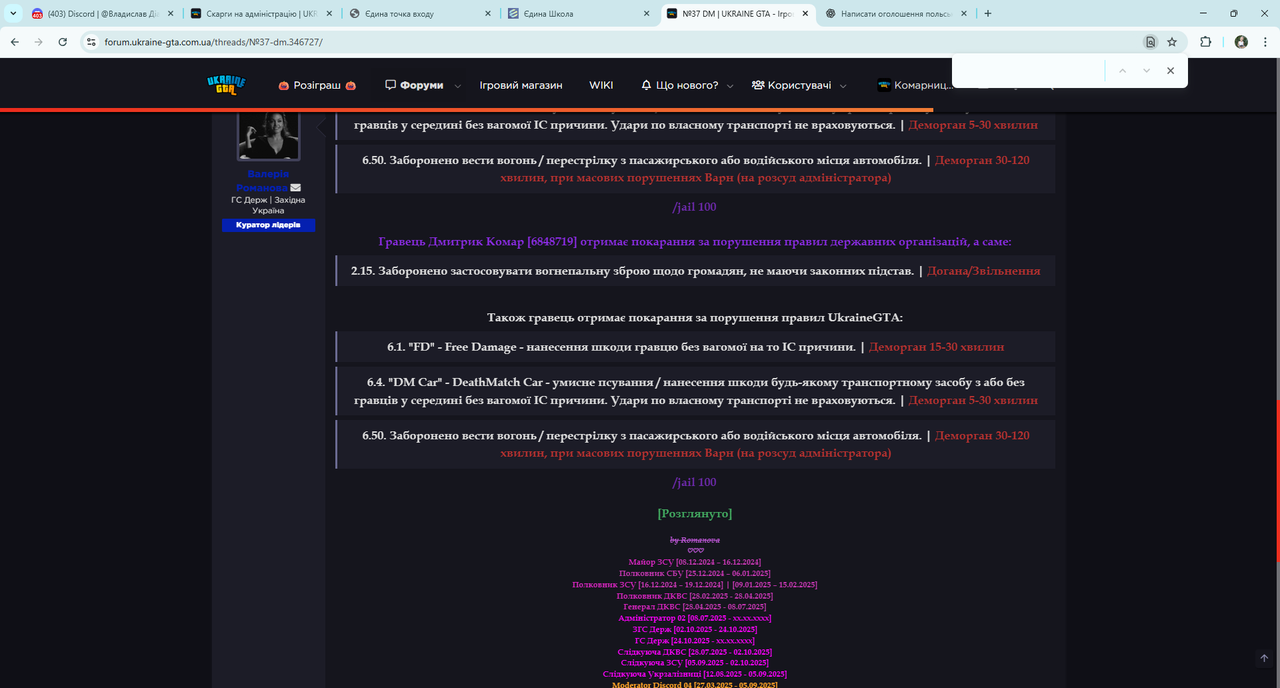Switch to the Єдина Школа tab
The width and height of the screenshot is (1280, 688).
coord(578,14)
